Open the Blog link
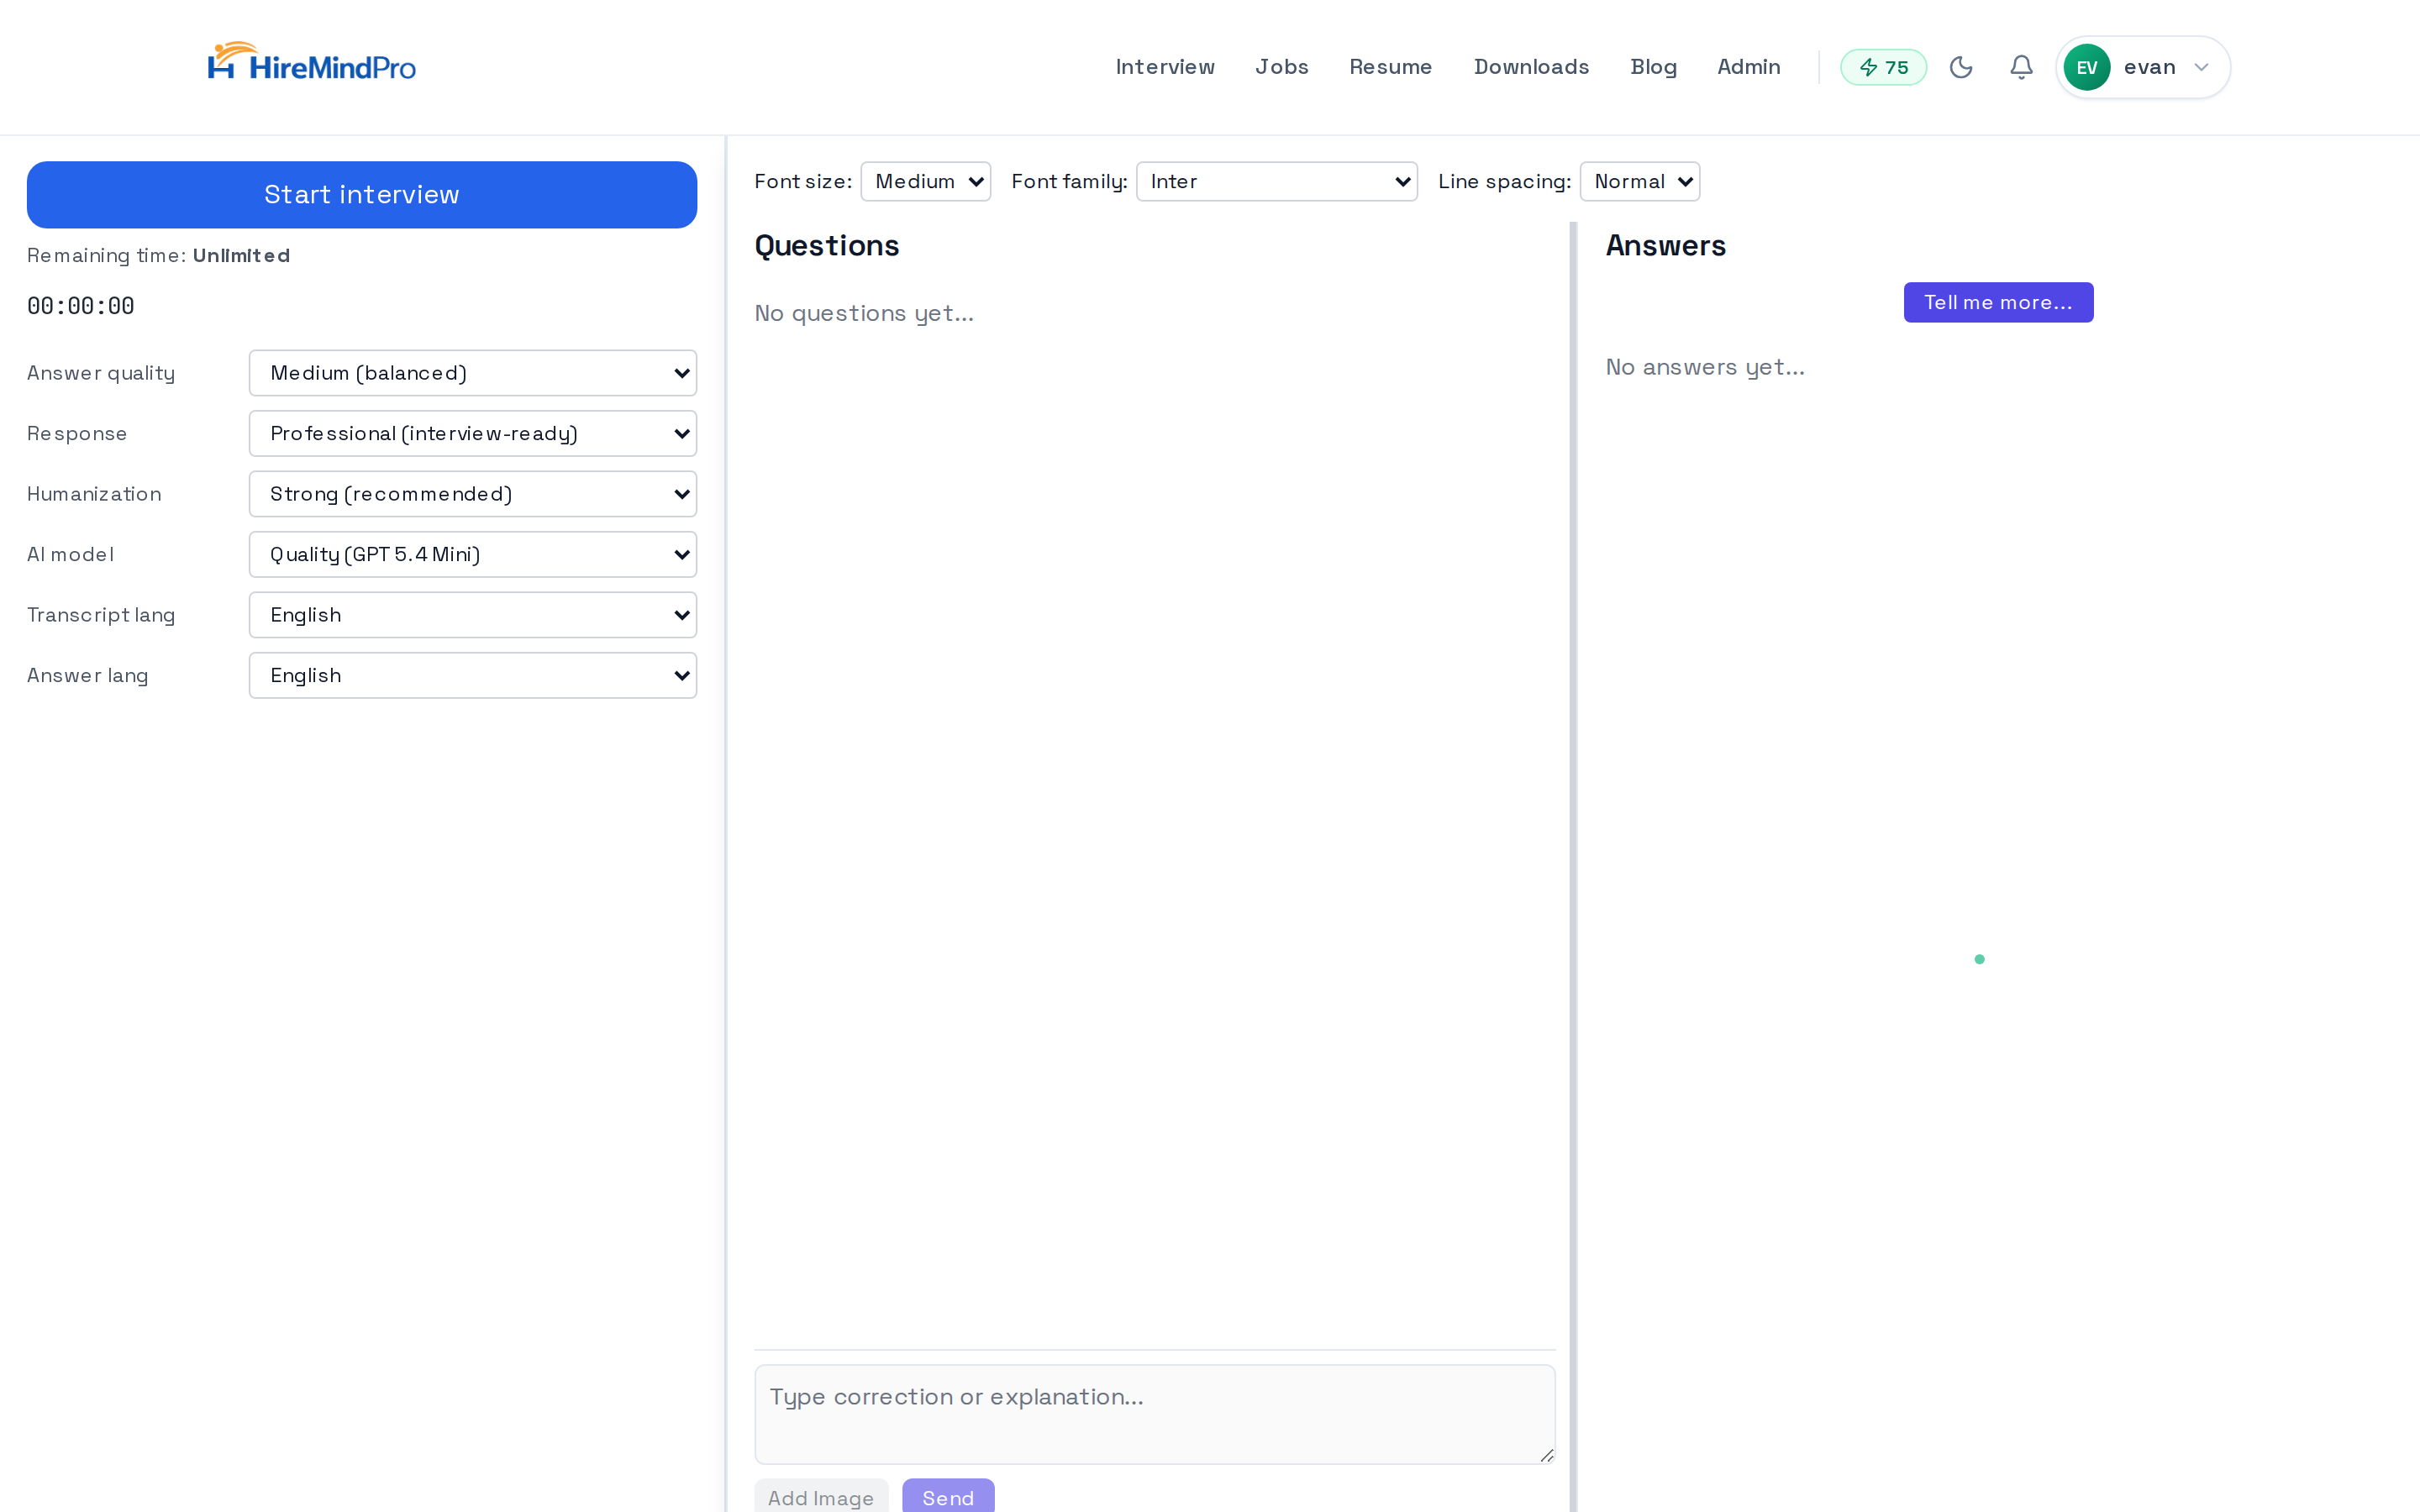Viewport: 2420px width, 1512px height. pyautogui.click(x=1653, y=67)
